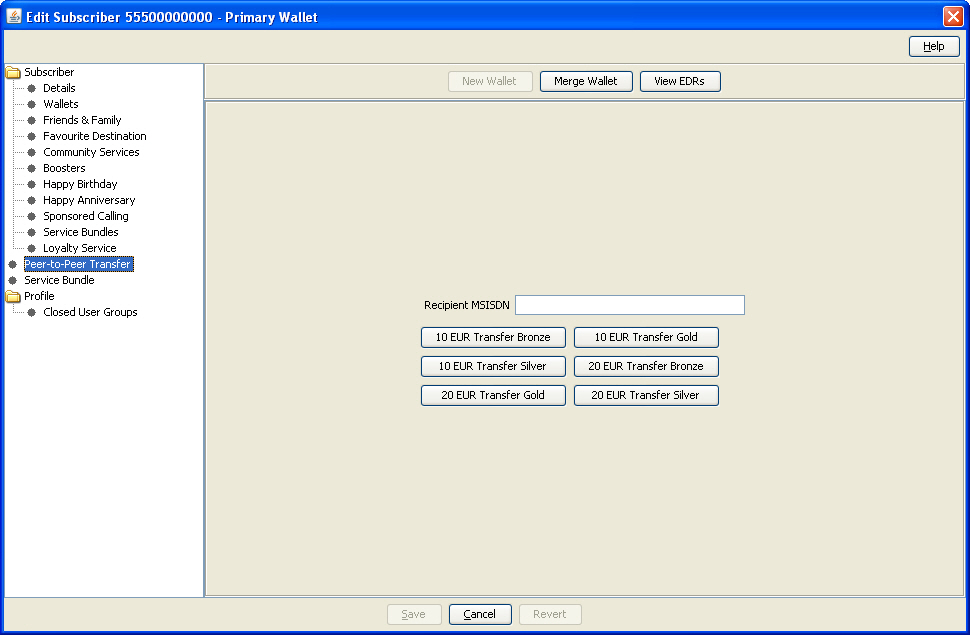The height and width of the screenshot is (635, 970).
Task: Click the bullet icon beside Loyalty Service
Action: 33,248
